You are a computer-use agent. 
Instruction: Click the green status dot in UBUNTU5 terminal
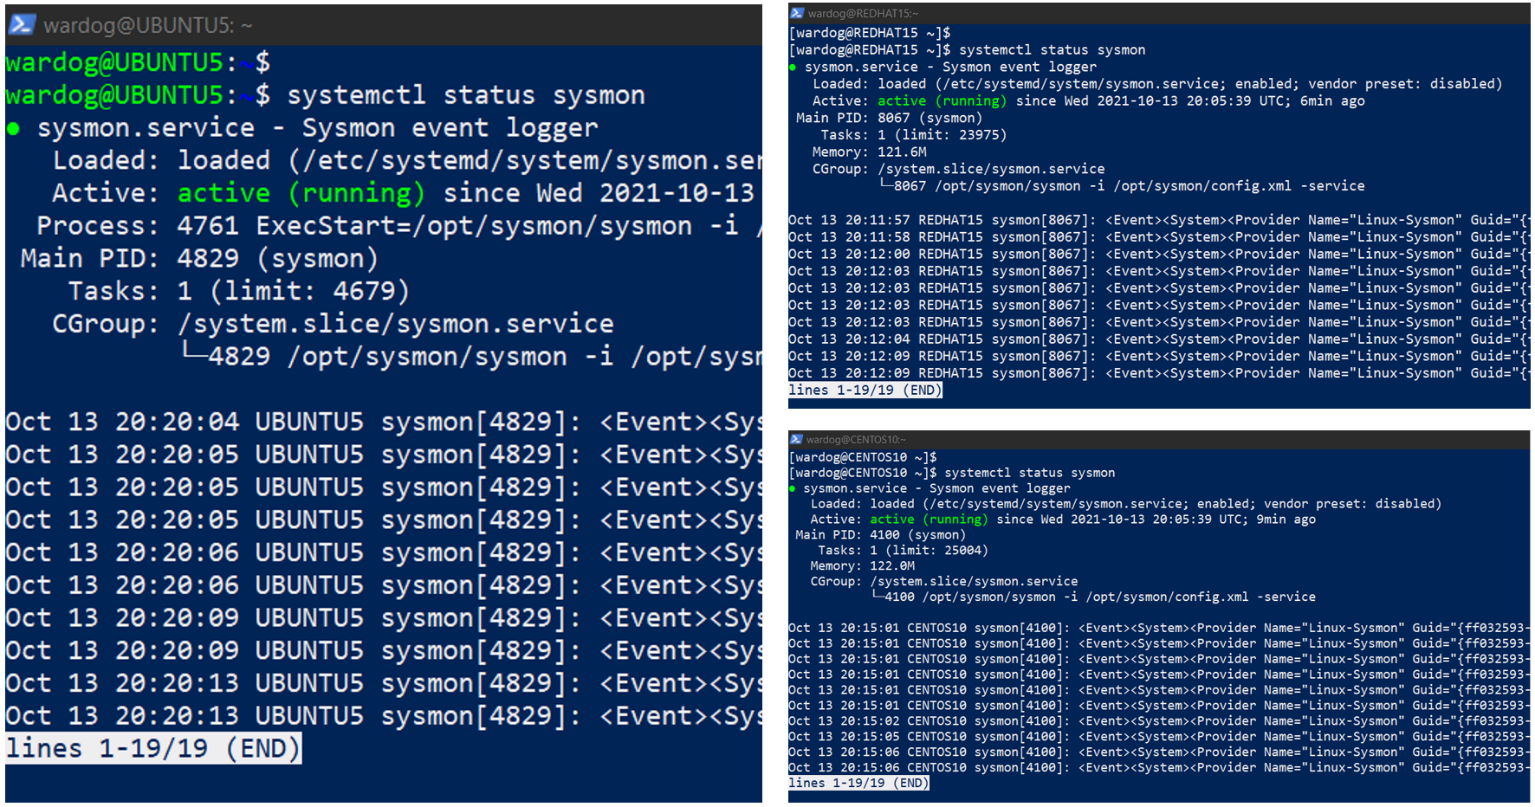[x=13, y=128]
